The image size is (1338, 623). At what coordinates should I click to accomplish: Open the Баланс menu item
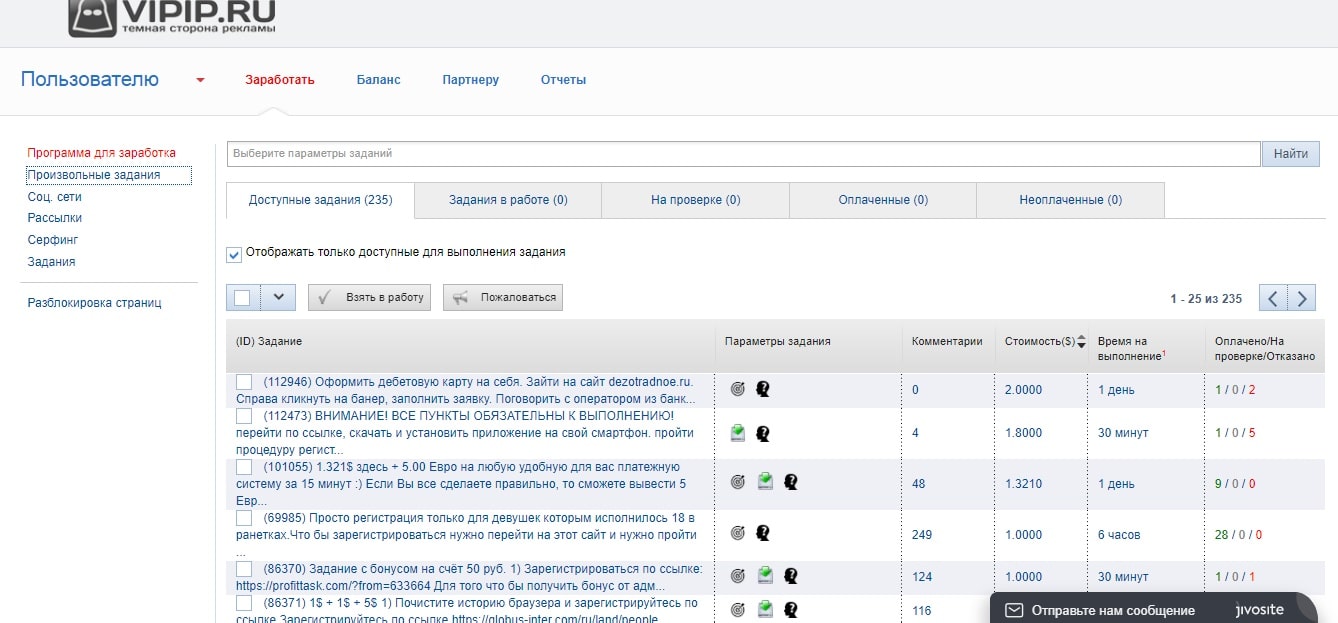tap(378, 79)
